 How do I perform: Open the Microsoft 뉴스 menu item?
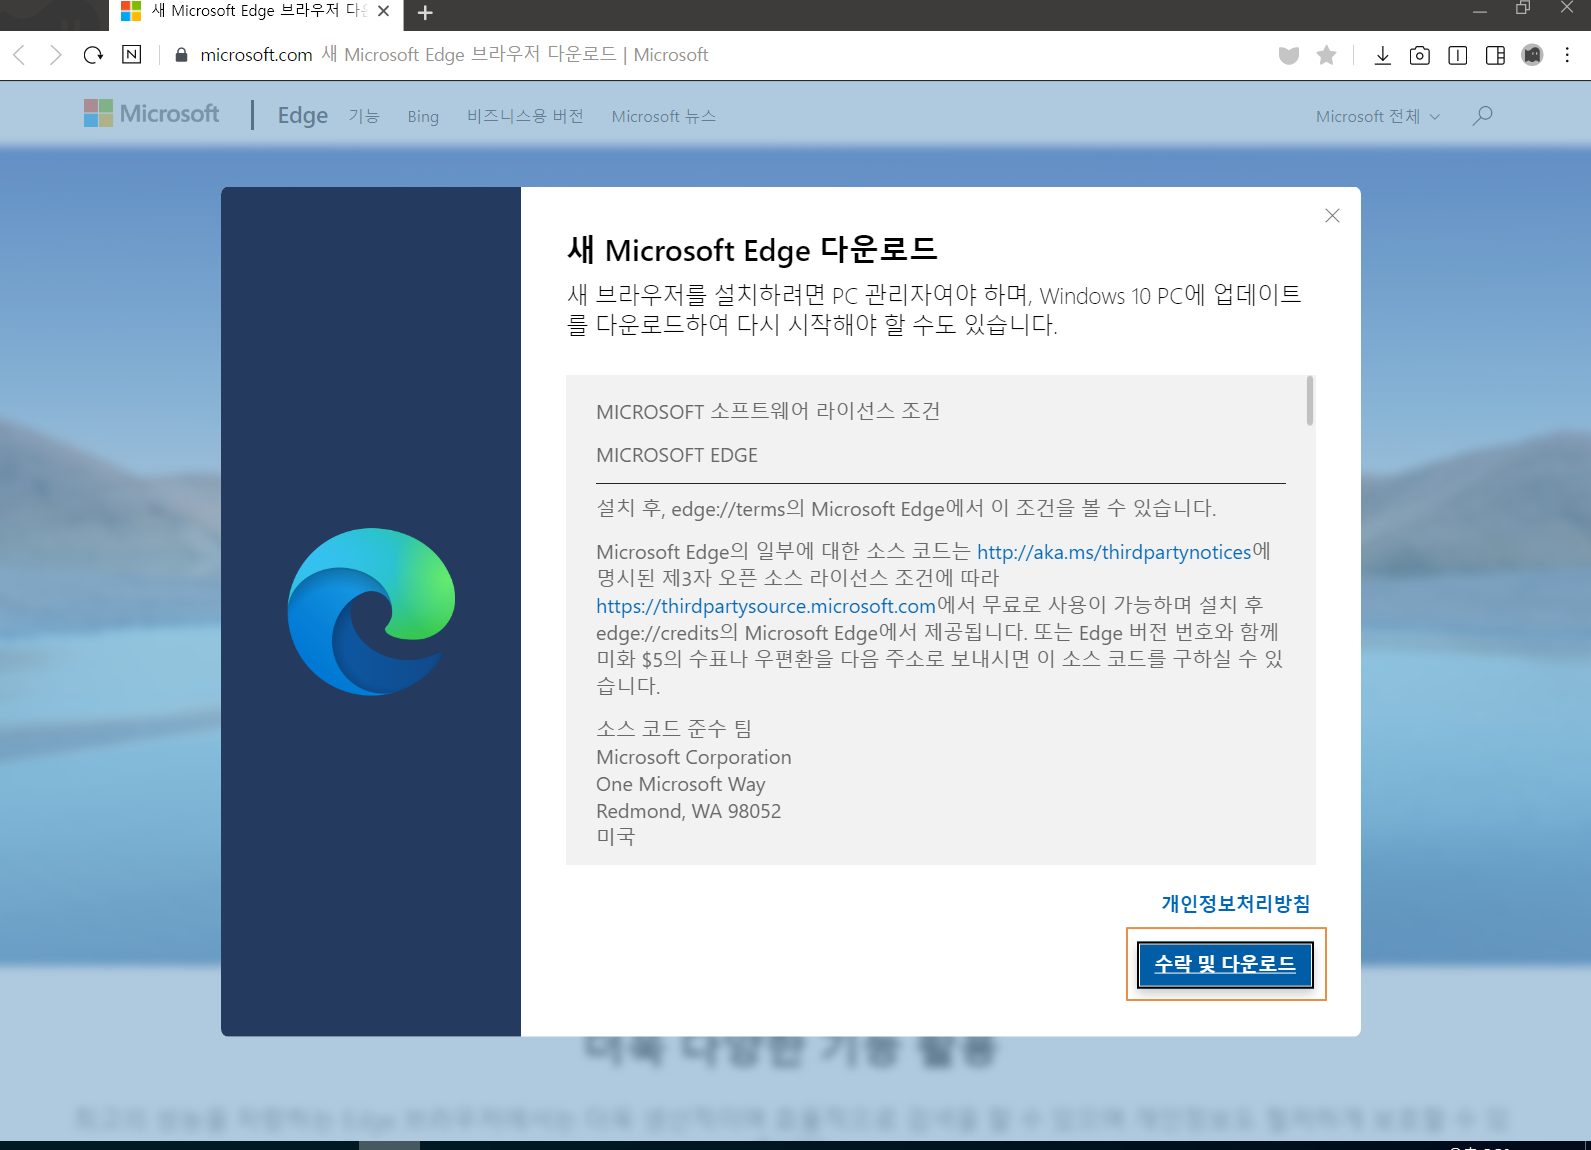[x=664, y=116]
